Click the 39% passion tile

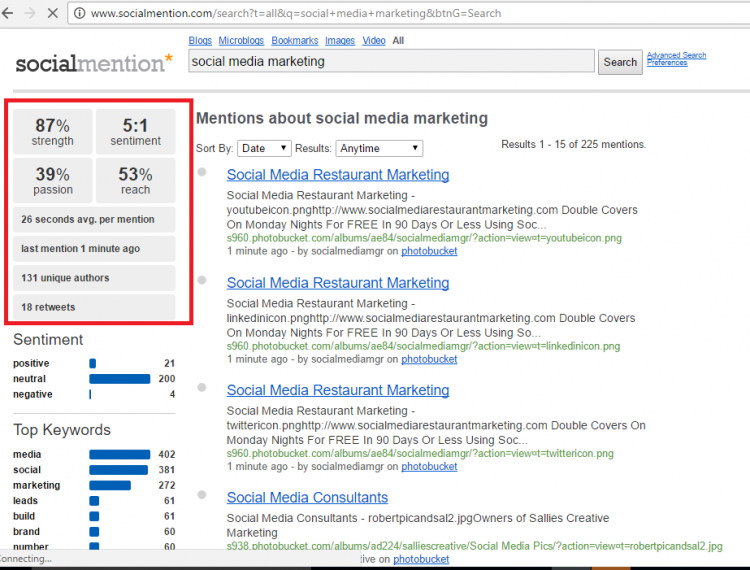[x=53, y=181]
